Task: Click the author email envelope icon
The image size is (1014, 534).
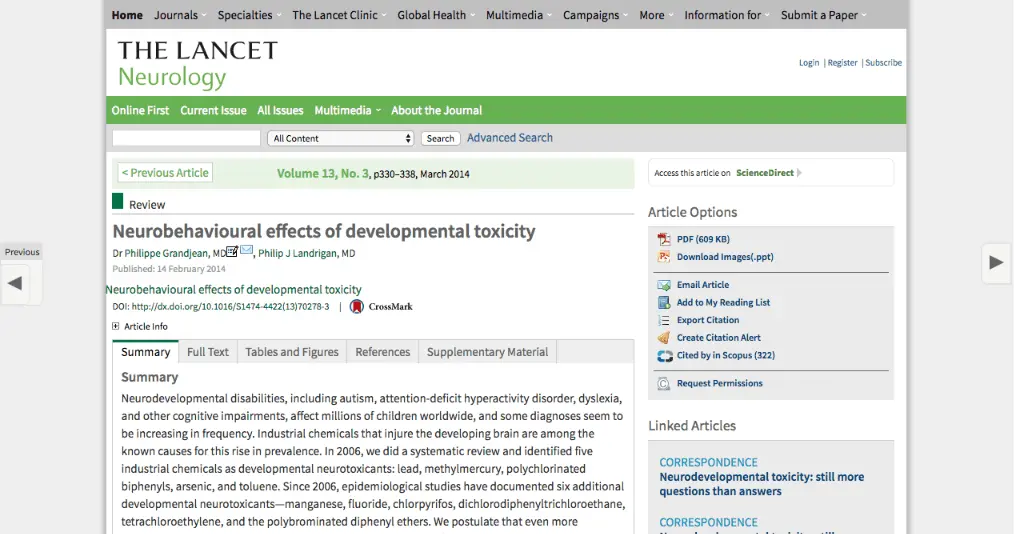Action: click(246, 252)
